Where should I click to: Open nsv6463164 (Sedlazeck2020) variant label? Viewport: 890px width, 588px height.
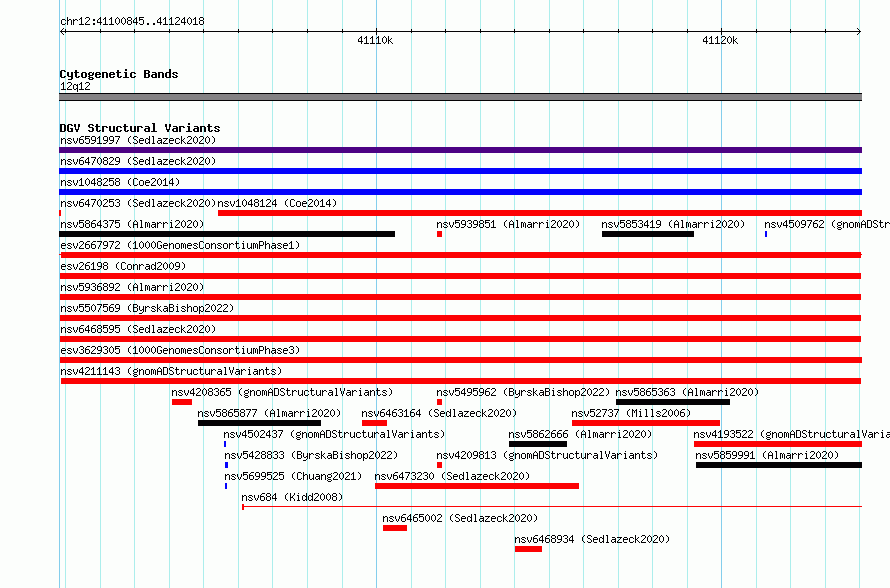pos(439,413)
